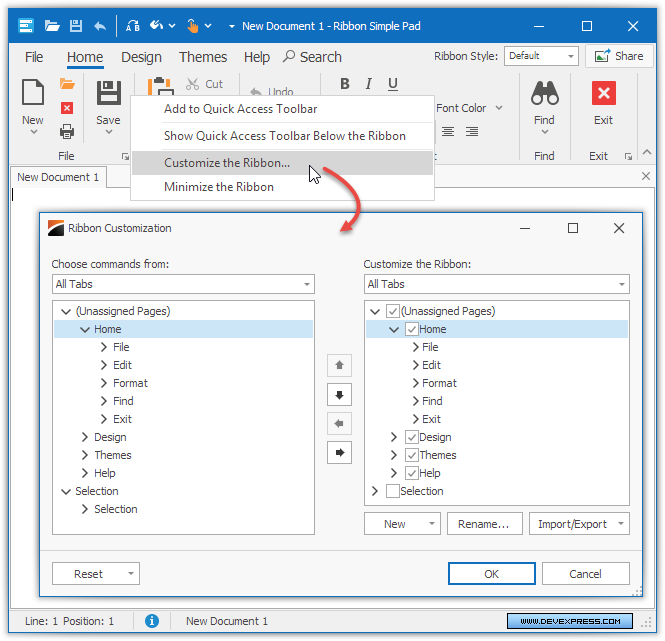
Task: Click the Find binoculars icon in ribbon
Action: 544,94
